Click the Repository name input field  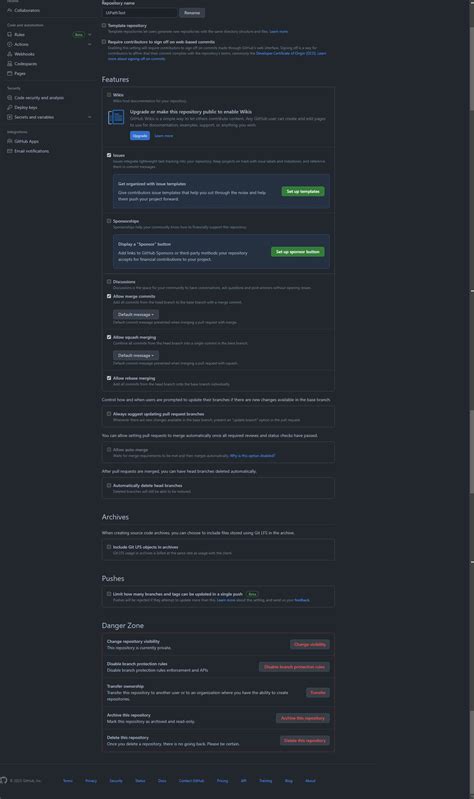click(x=139, y=13)
